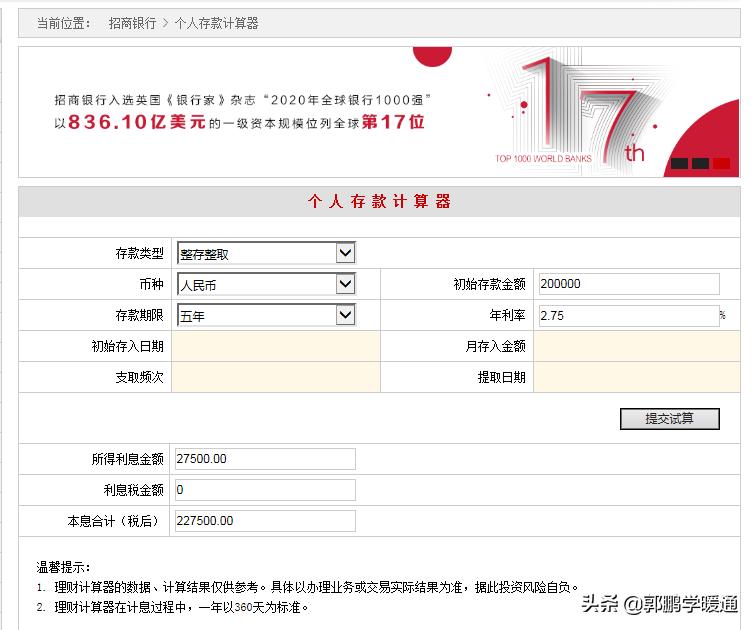Click the first black banner slide indicator

[679, 163]
